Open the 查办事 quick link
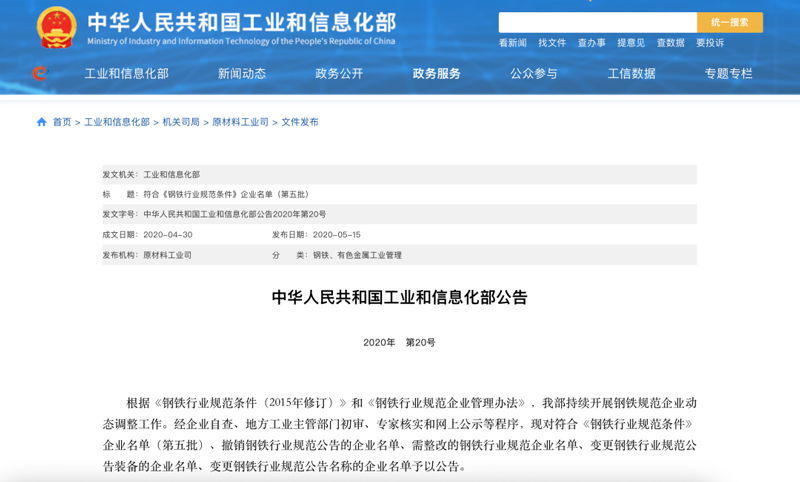Viewport: 800px width, 482px height. pos(591,43)
